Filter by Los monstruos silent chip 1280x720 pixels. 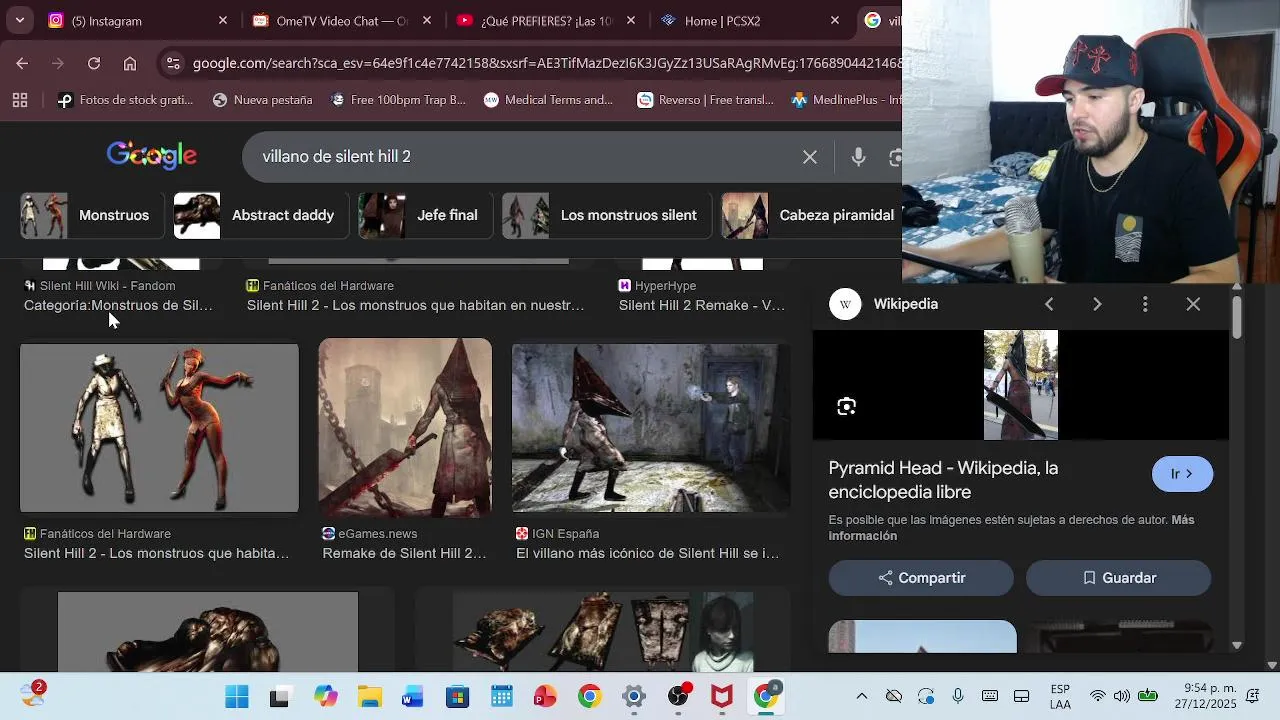coord(606,215)
